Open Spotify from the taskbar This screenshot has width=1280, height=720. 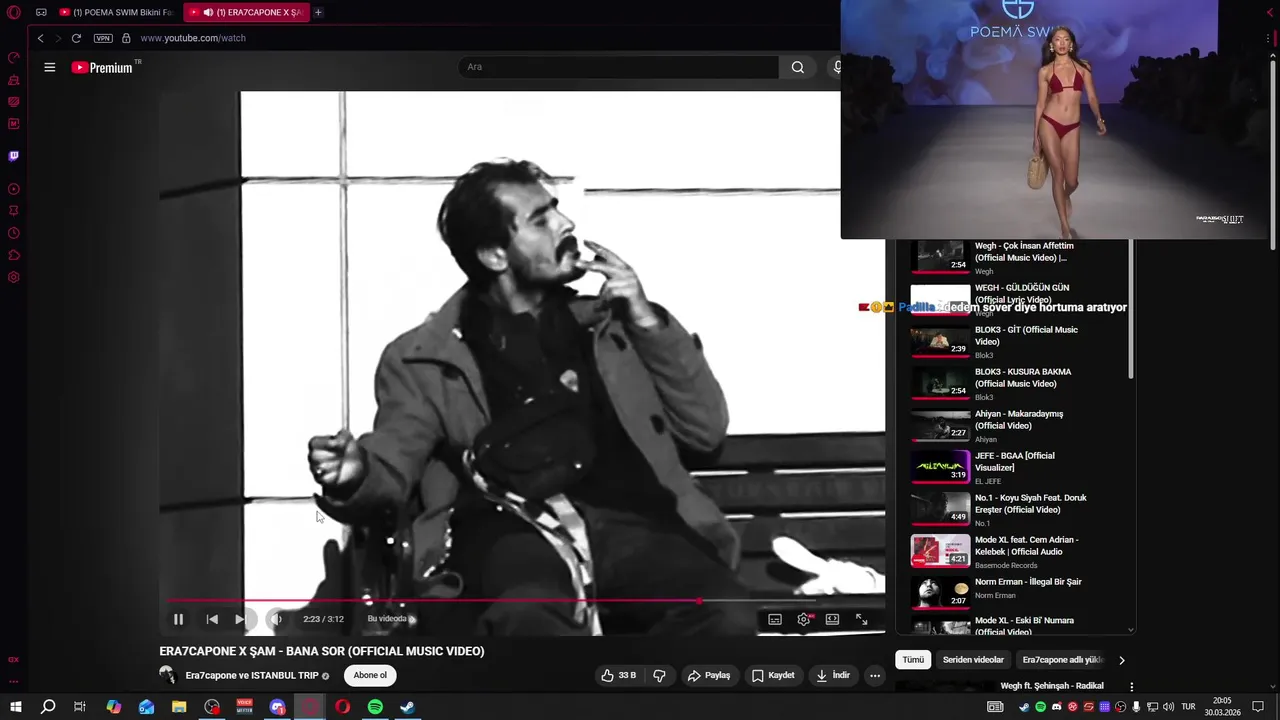(x=375, y=707)
